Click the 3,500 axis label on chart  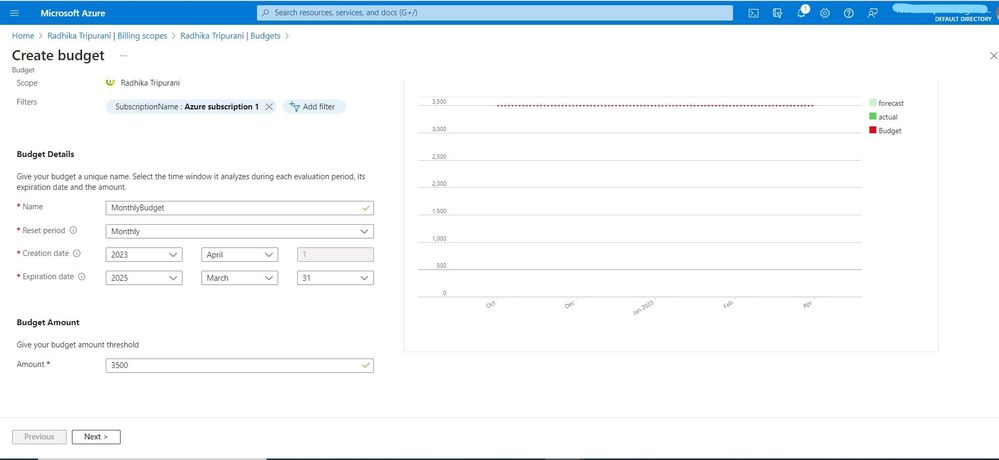(439, 102)
